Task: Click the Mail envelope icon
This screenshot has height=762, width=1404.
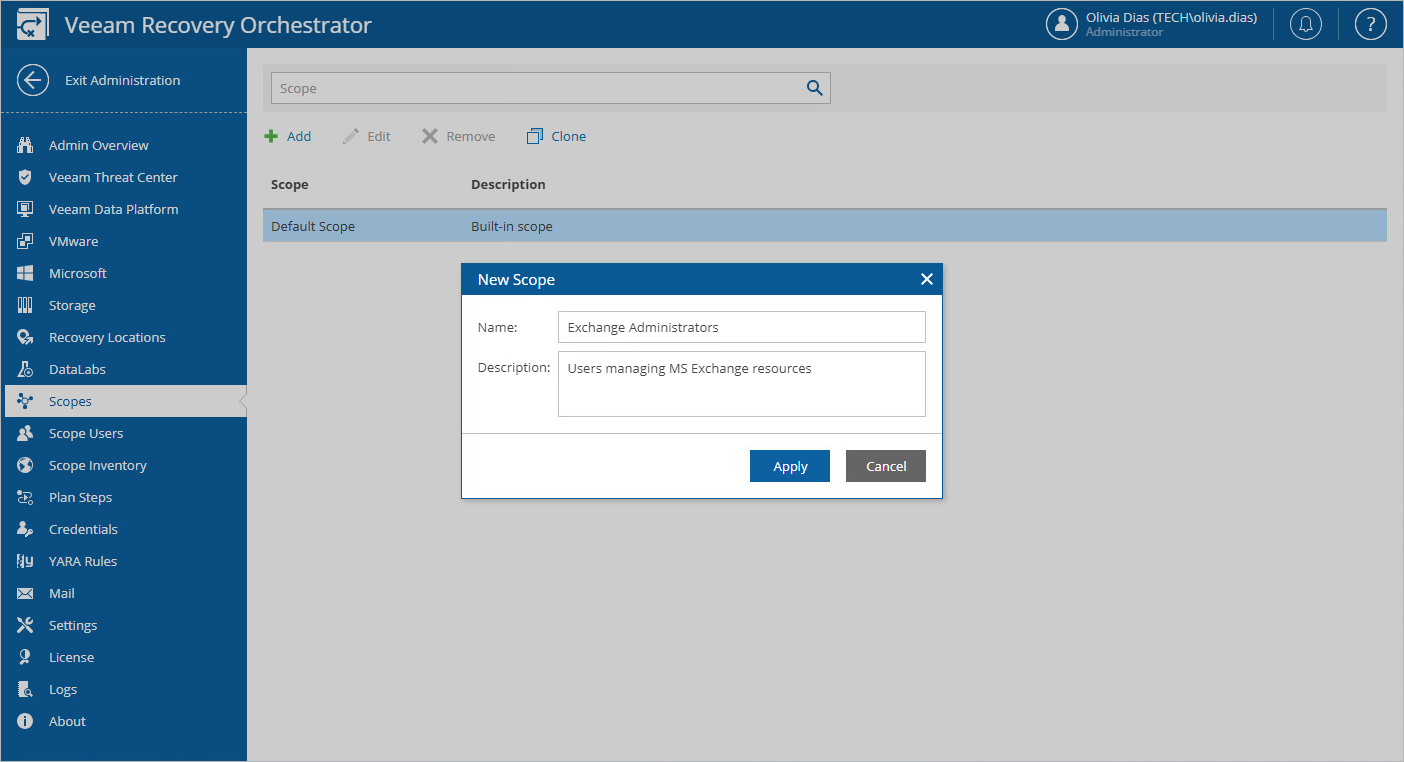Action: click(26, 593)
